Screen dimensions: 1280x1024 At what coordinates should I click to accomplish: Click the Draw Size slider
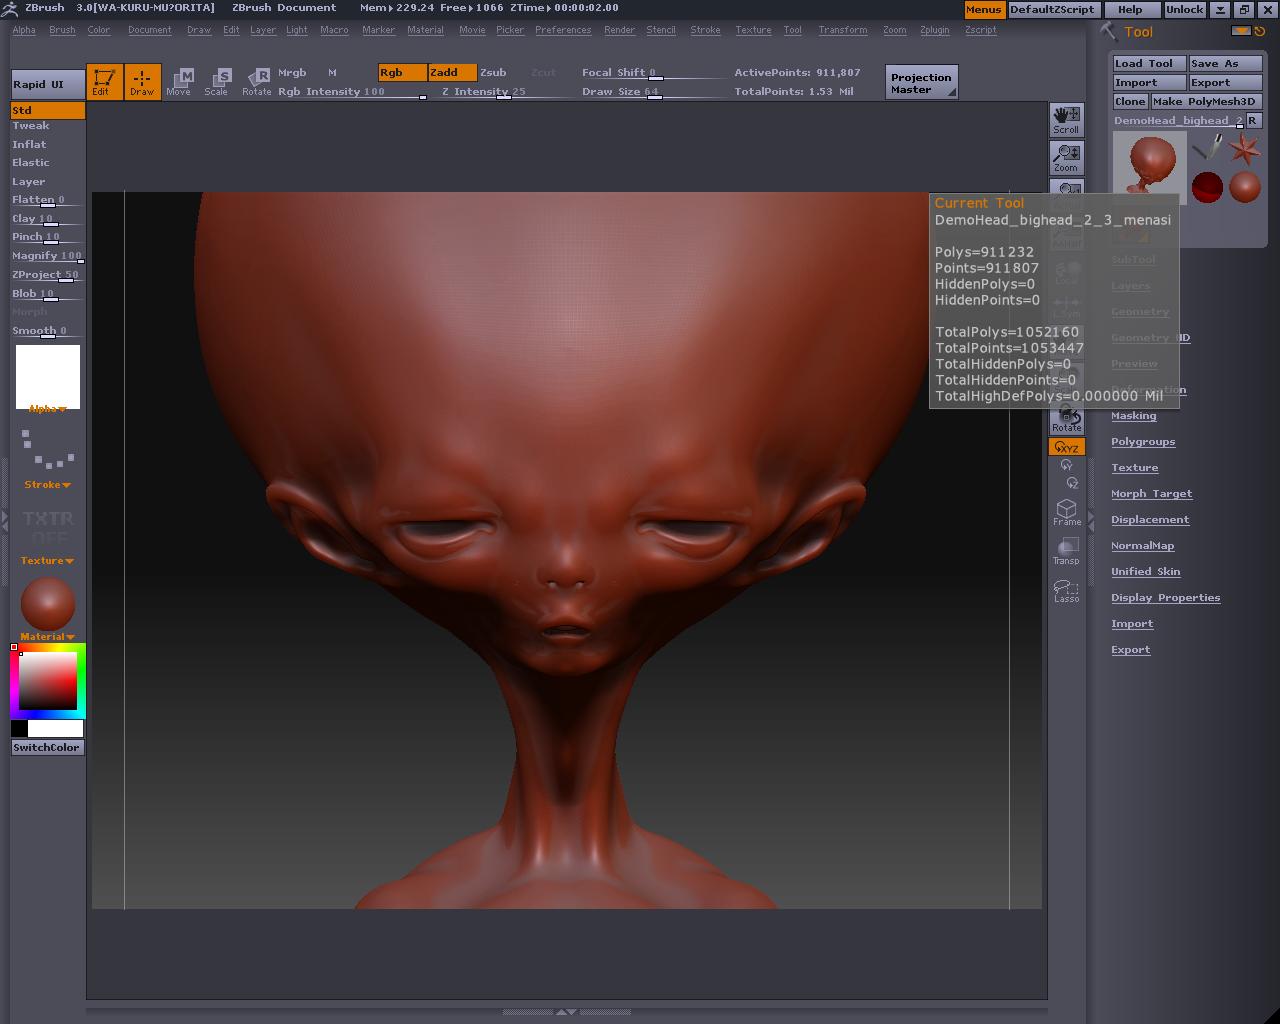click(655, 92)
